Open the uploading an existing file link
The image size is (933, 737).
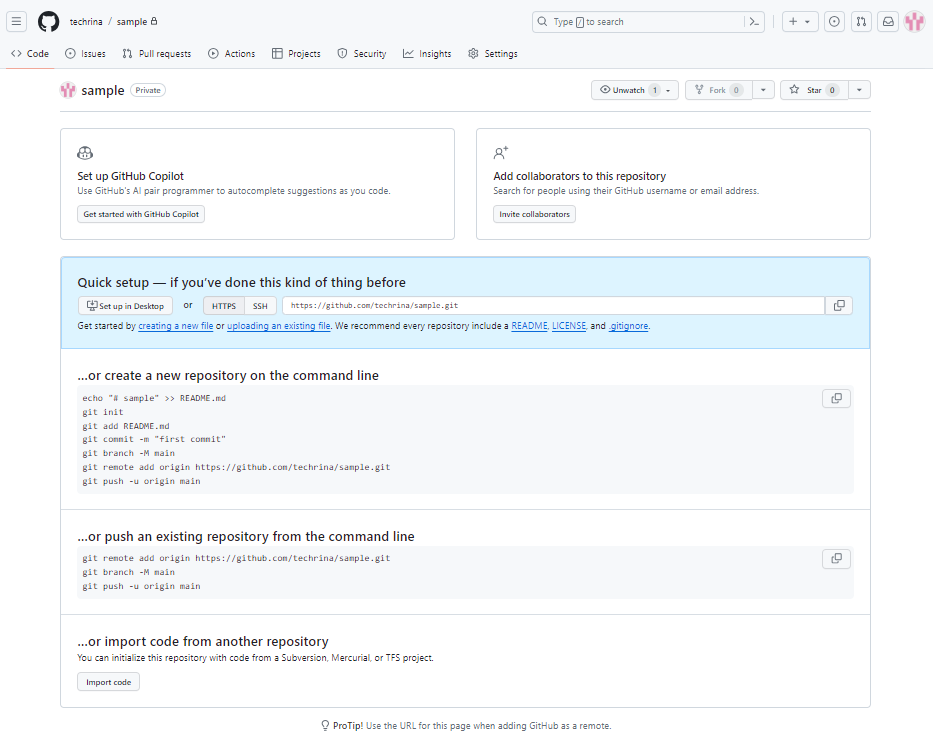point(278,326)
